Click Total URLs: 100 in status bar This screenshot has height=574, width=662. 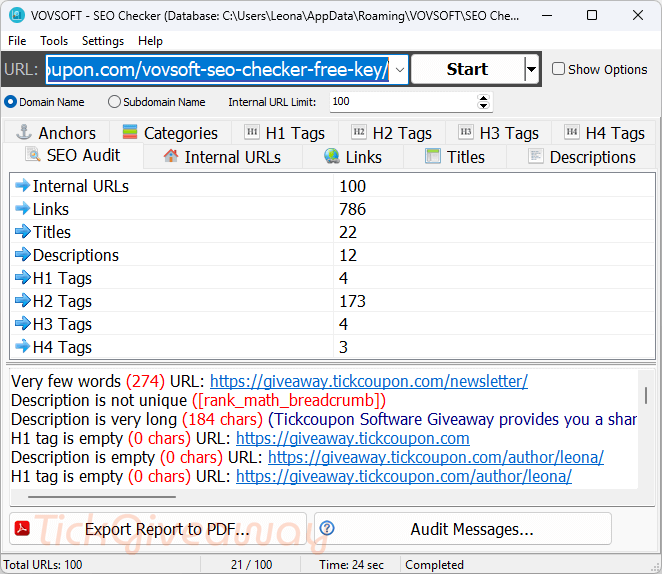point(43,565)
